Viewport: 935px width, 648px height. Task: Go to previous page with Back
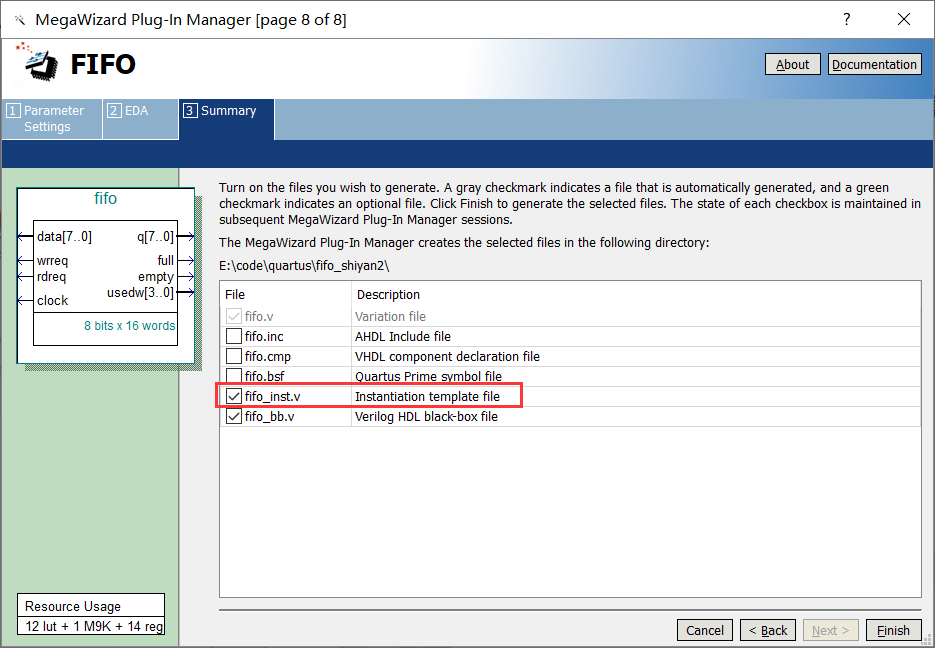(x=767, y=630)
